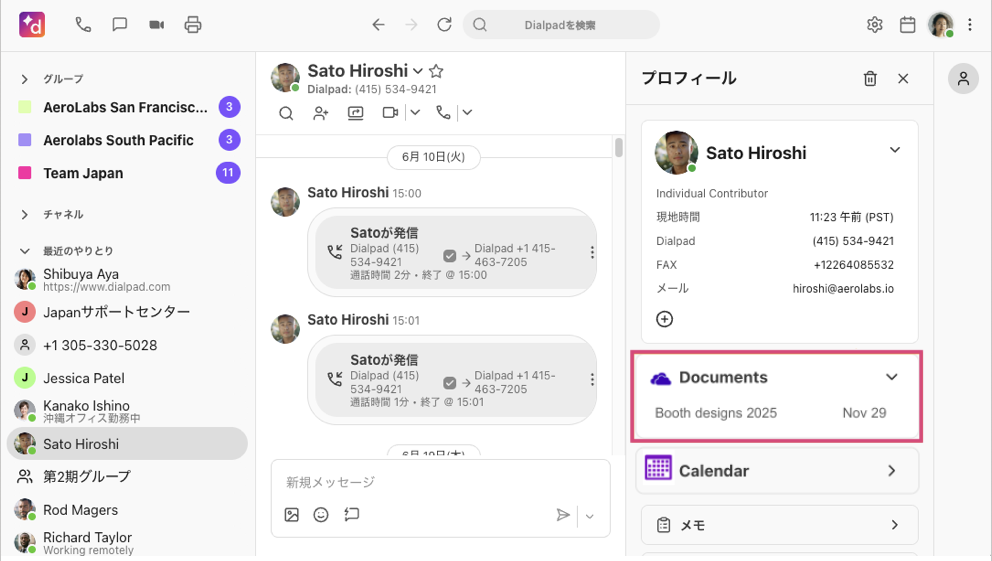Star Sato Hiroshi as a favorite

click(436, 71)
